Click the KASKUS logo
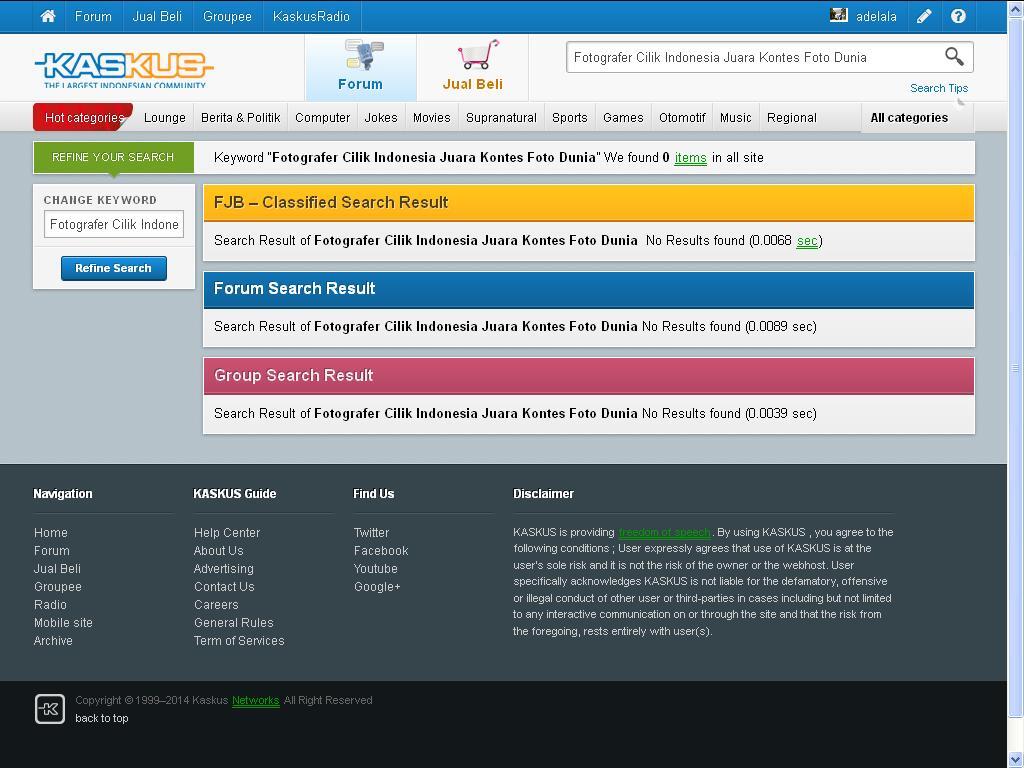 (x=123, y=69)
